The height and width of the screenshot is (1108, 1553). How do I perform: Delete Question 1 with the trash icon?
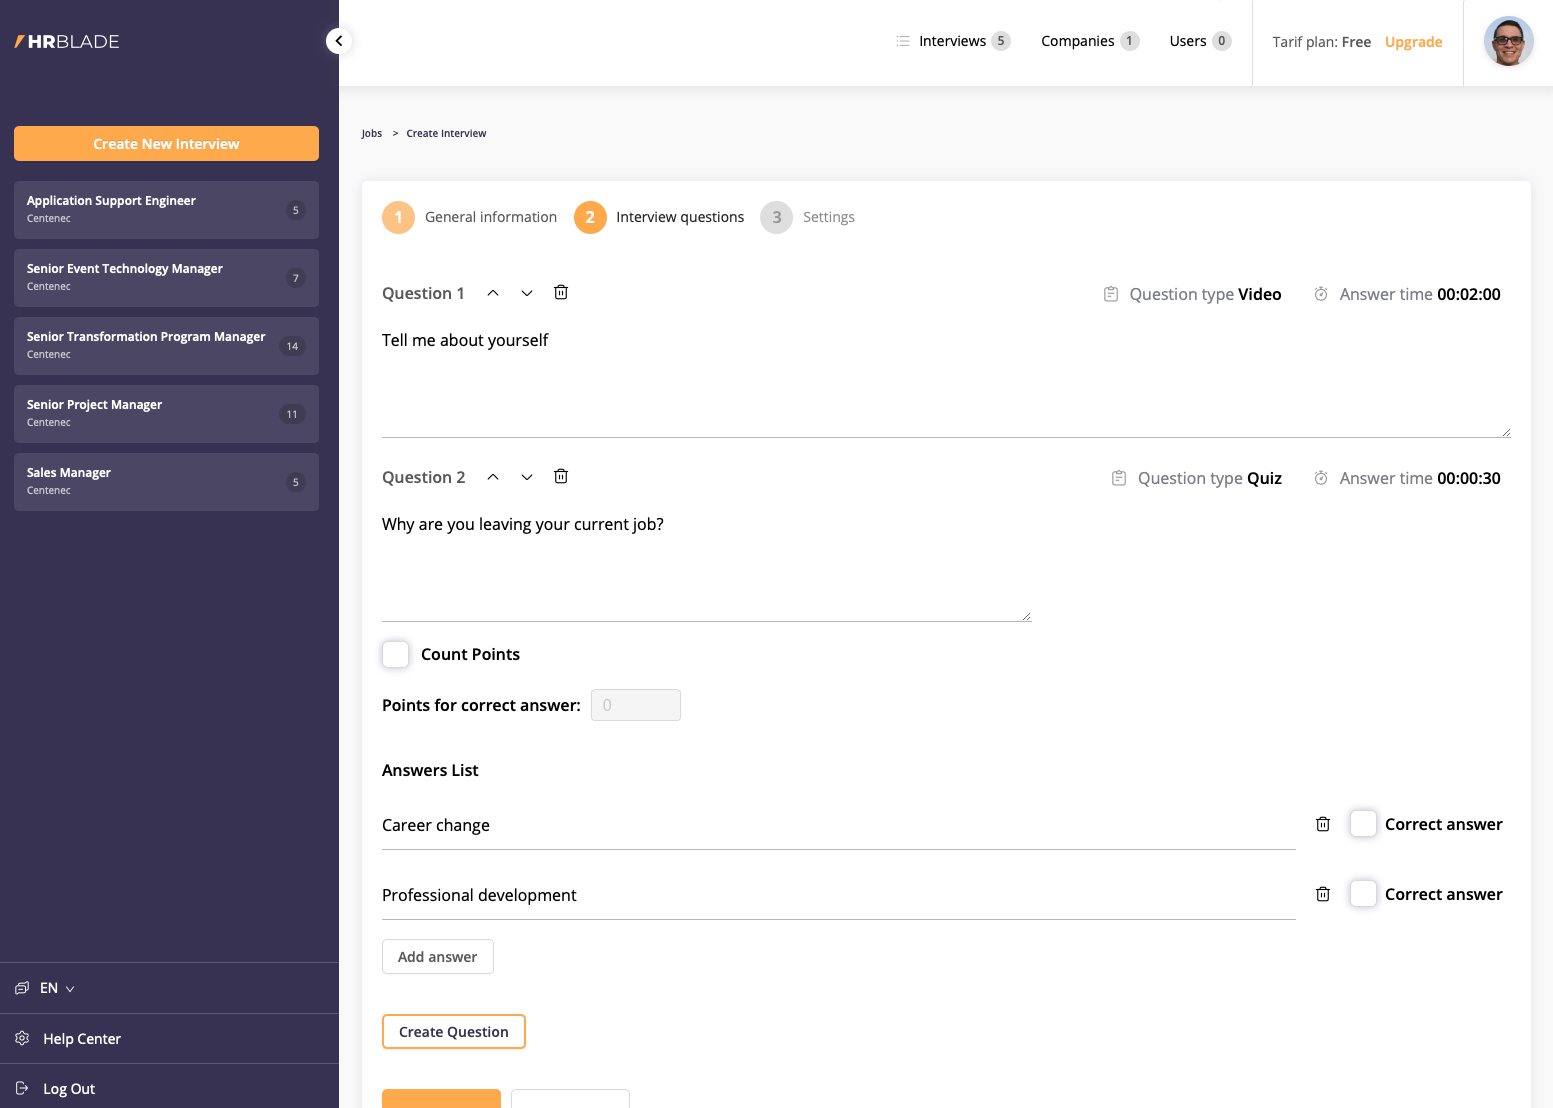tap(561, 292)
